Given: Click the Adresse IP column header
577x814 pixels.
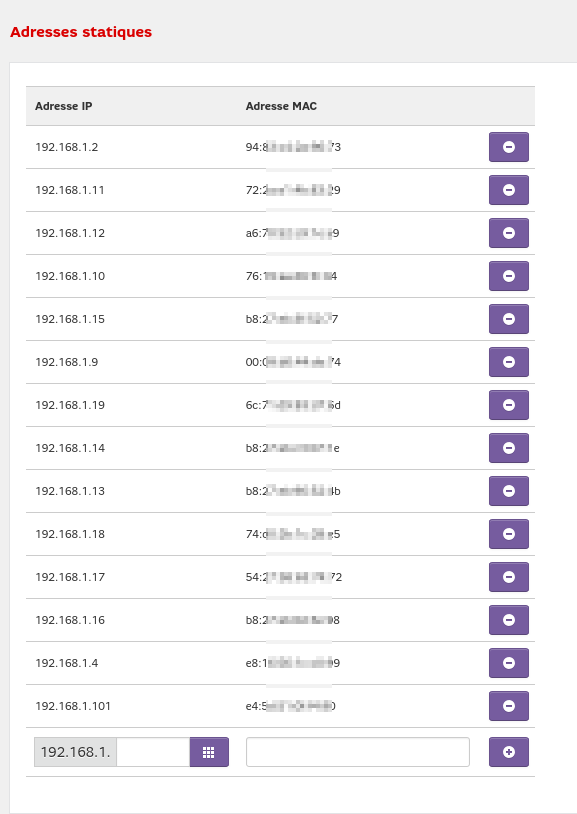Looking at the screenshot, I should click(63, 106).
